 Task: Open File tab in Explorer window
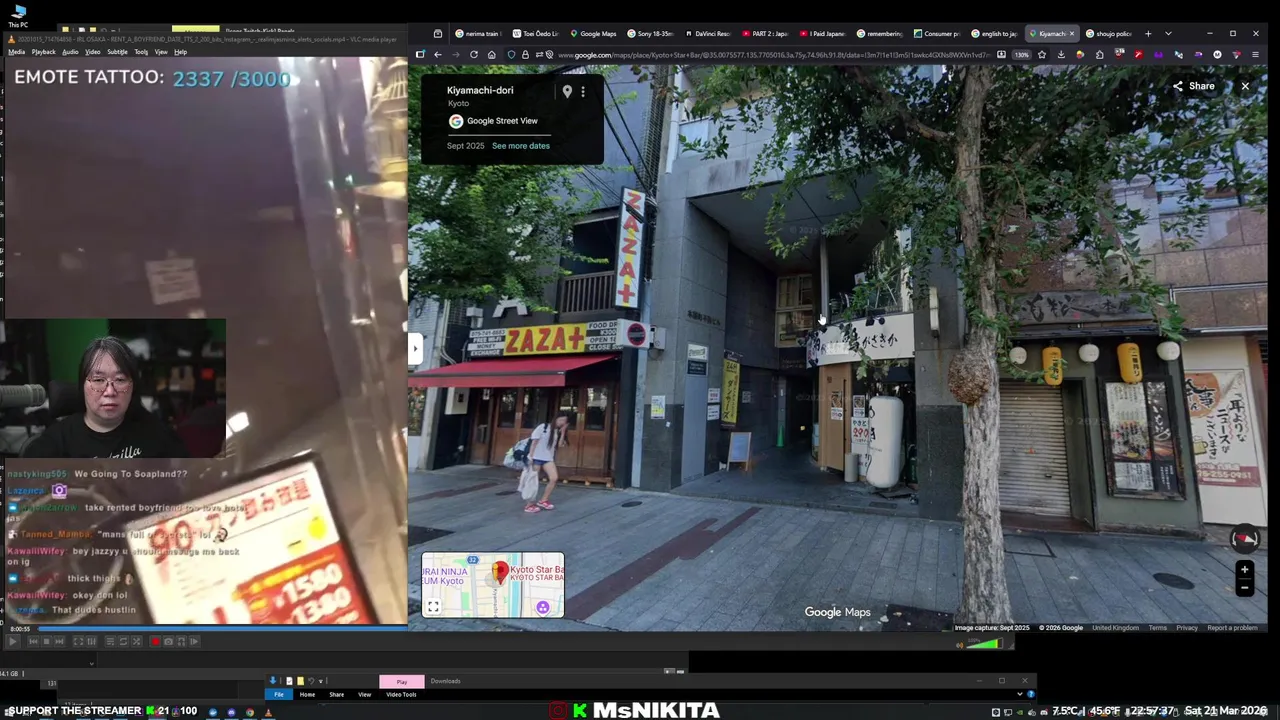point(279,694)
